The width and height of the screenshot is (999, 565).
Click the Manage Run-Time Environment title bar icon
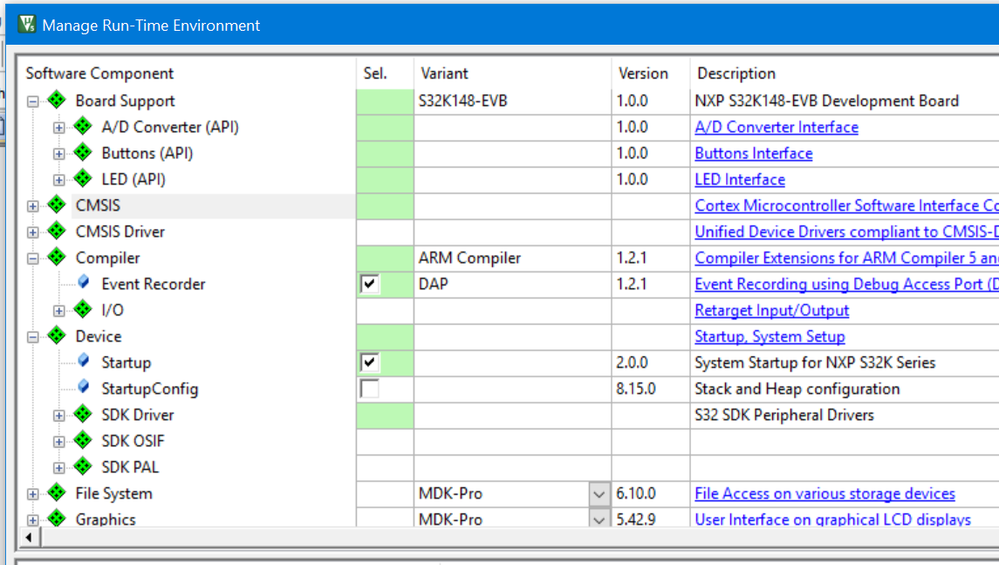coord(27,25)
